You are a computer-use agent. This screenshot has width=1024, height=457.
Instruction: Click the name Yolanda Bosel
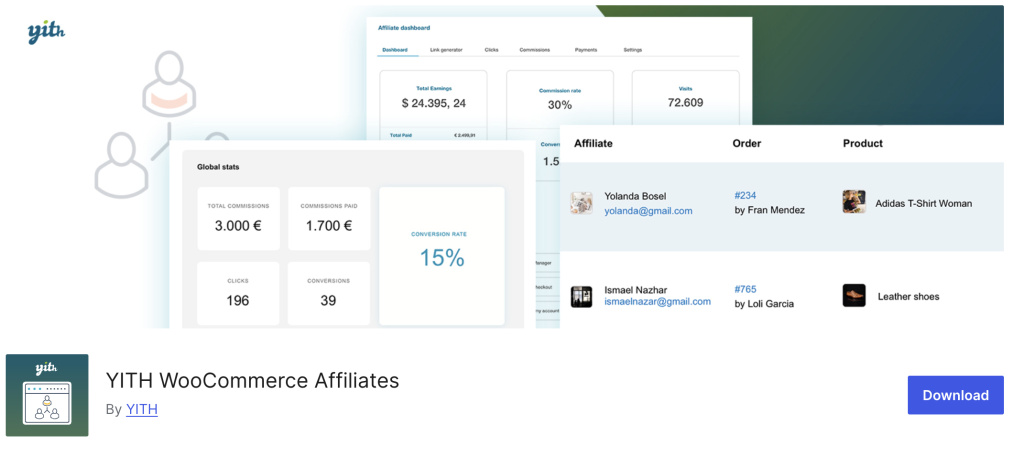[x=635, y=196]
